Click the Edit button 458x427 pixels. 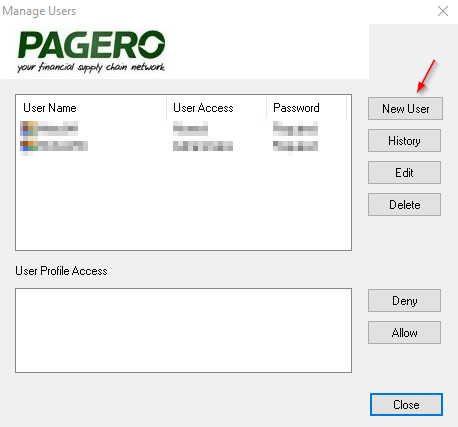point(404,172)
